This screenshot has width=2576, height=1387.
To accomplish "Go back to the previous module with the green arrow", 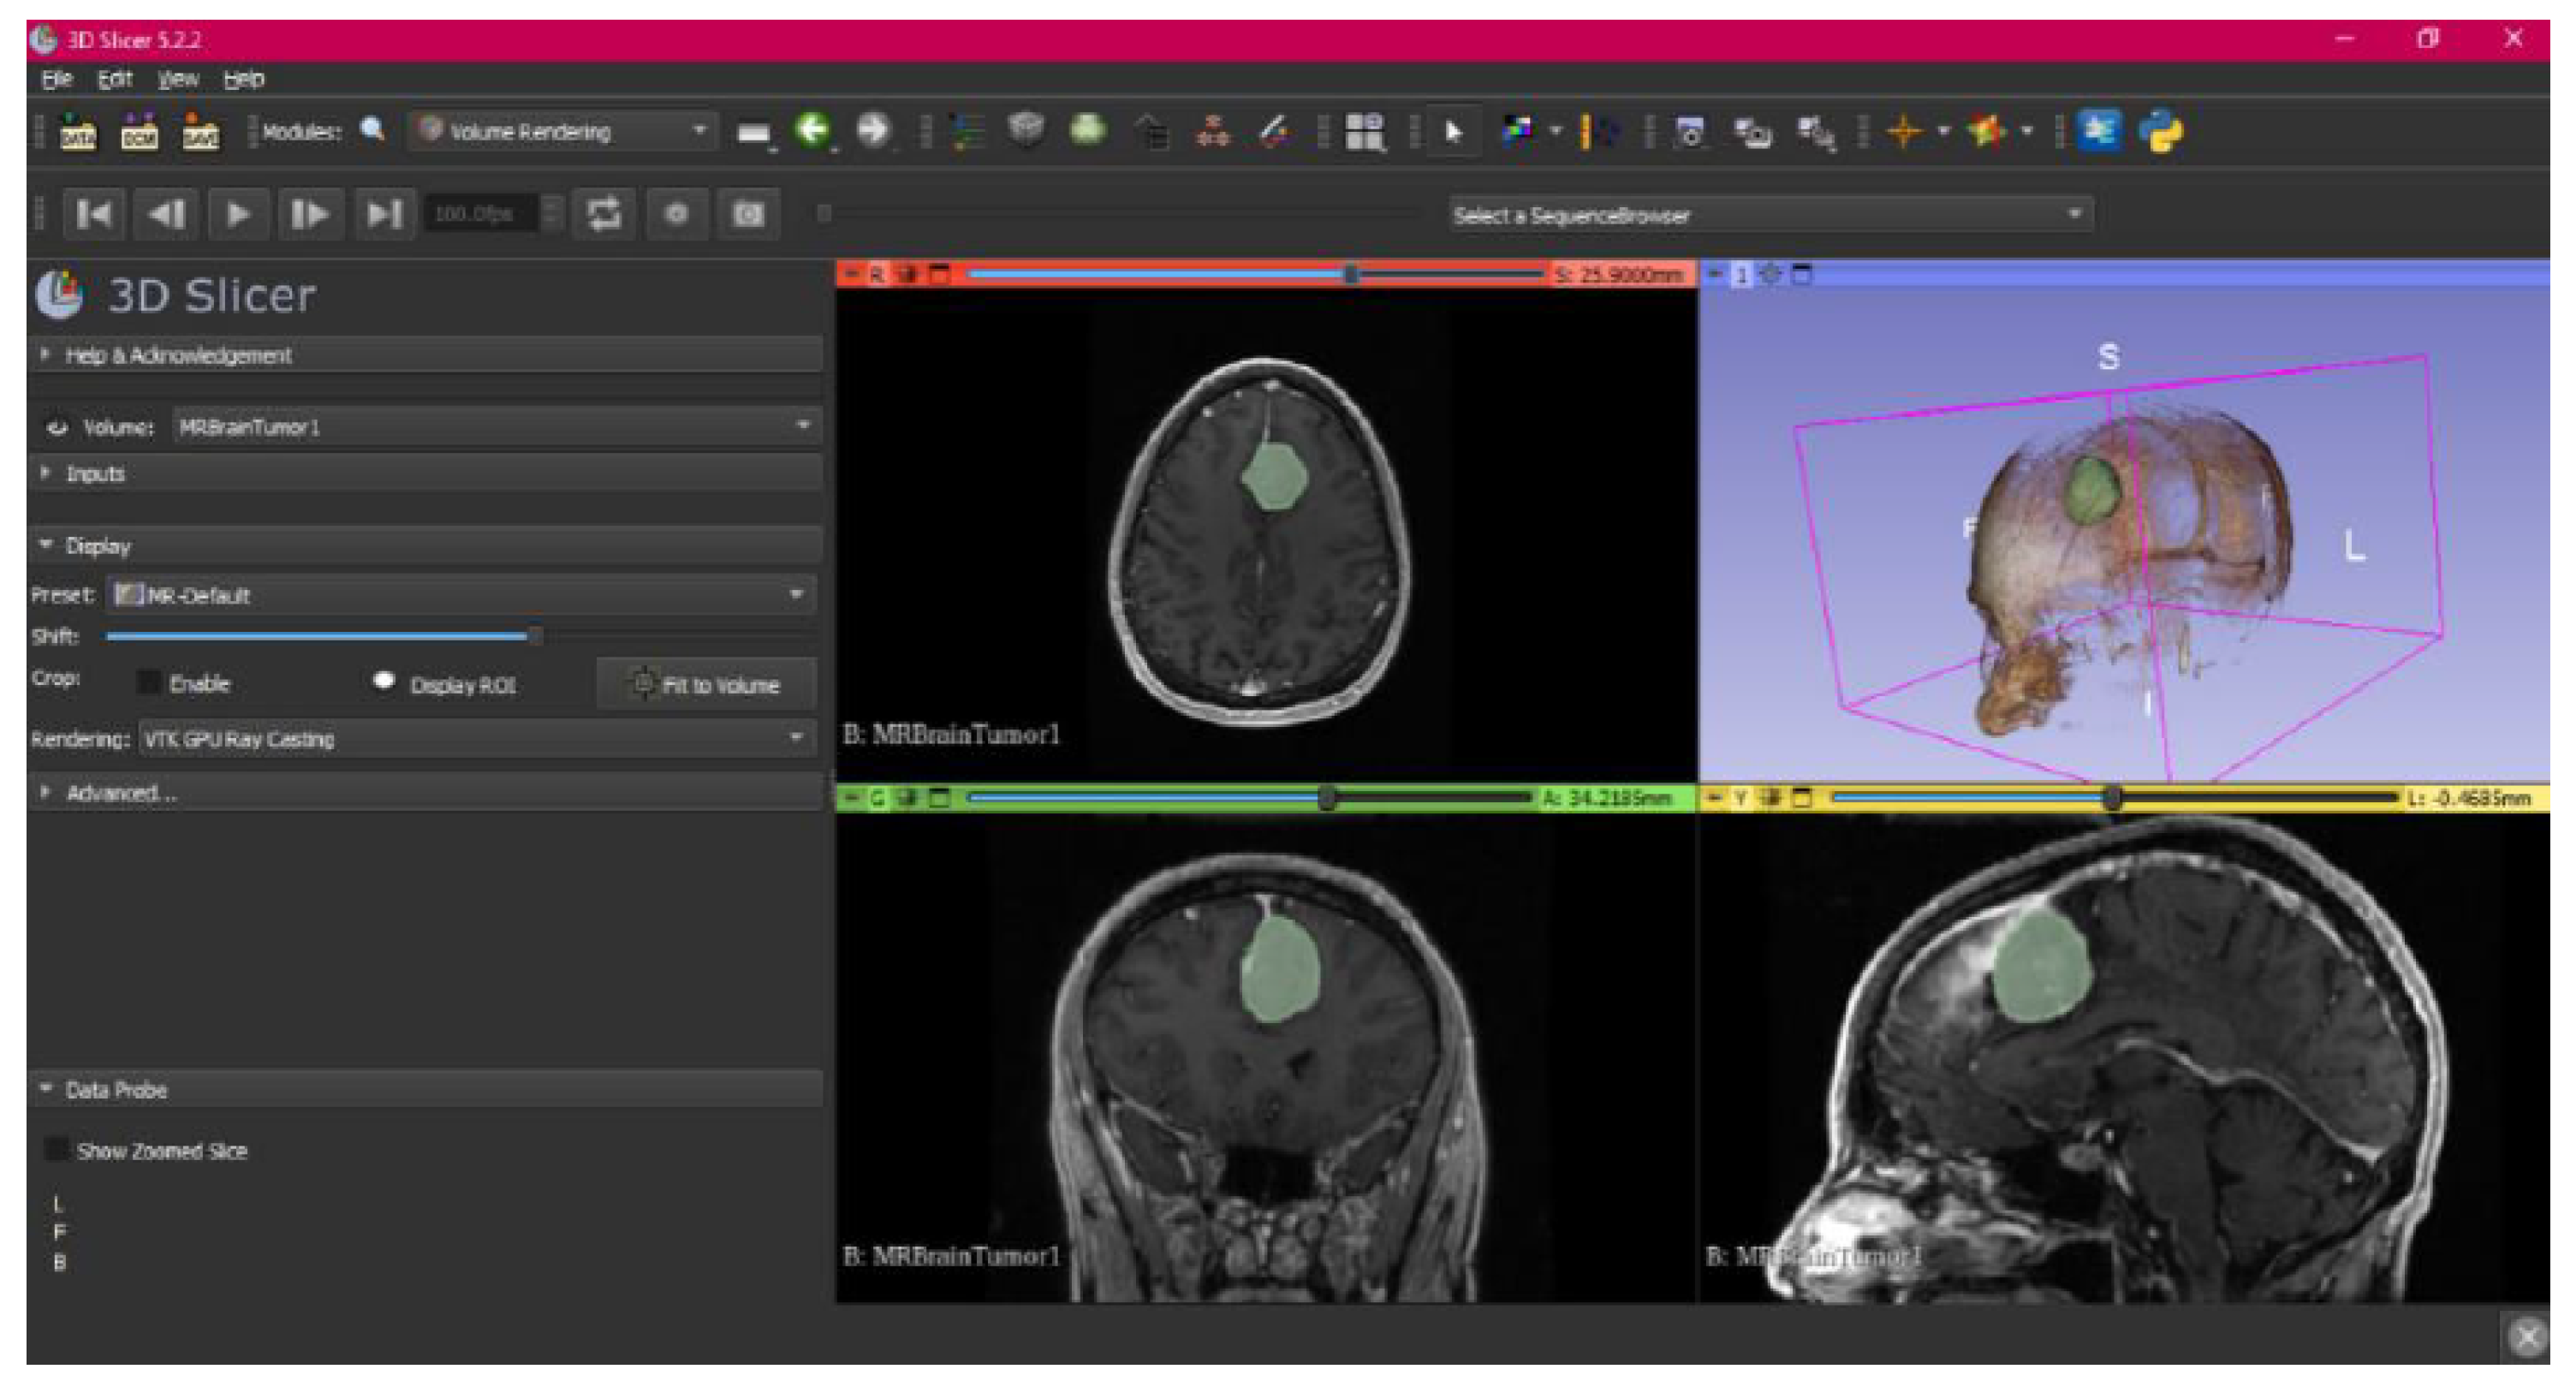I will tap(813, 130).
